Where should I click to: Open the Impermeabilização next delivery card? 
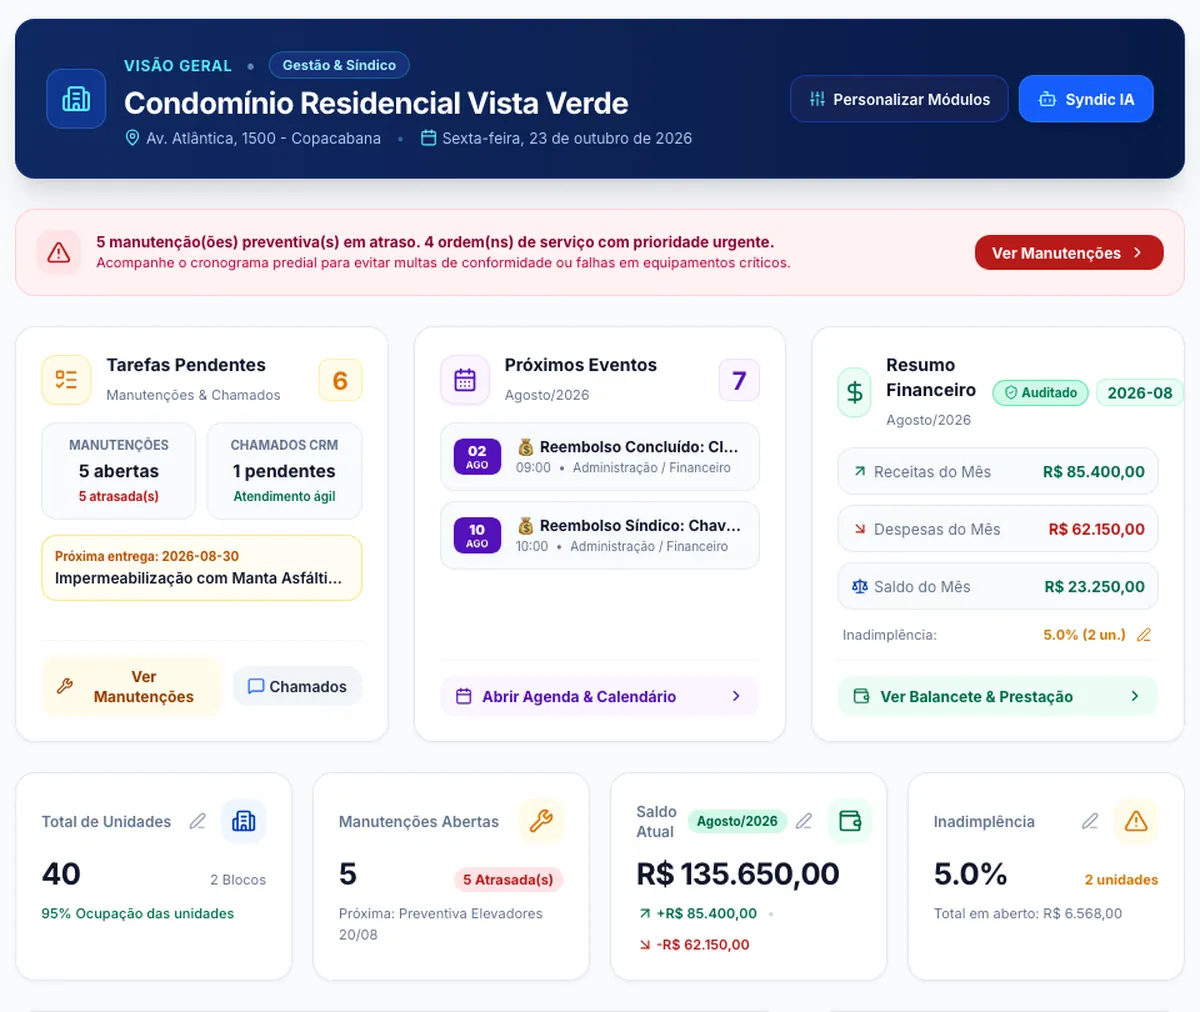coord(201,568)
